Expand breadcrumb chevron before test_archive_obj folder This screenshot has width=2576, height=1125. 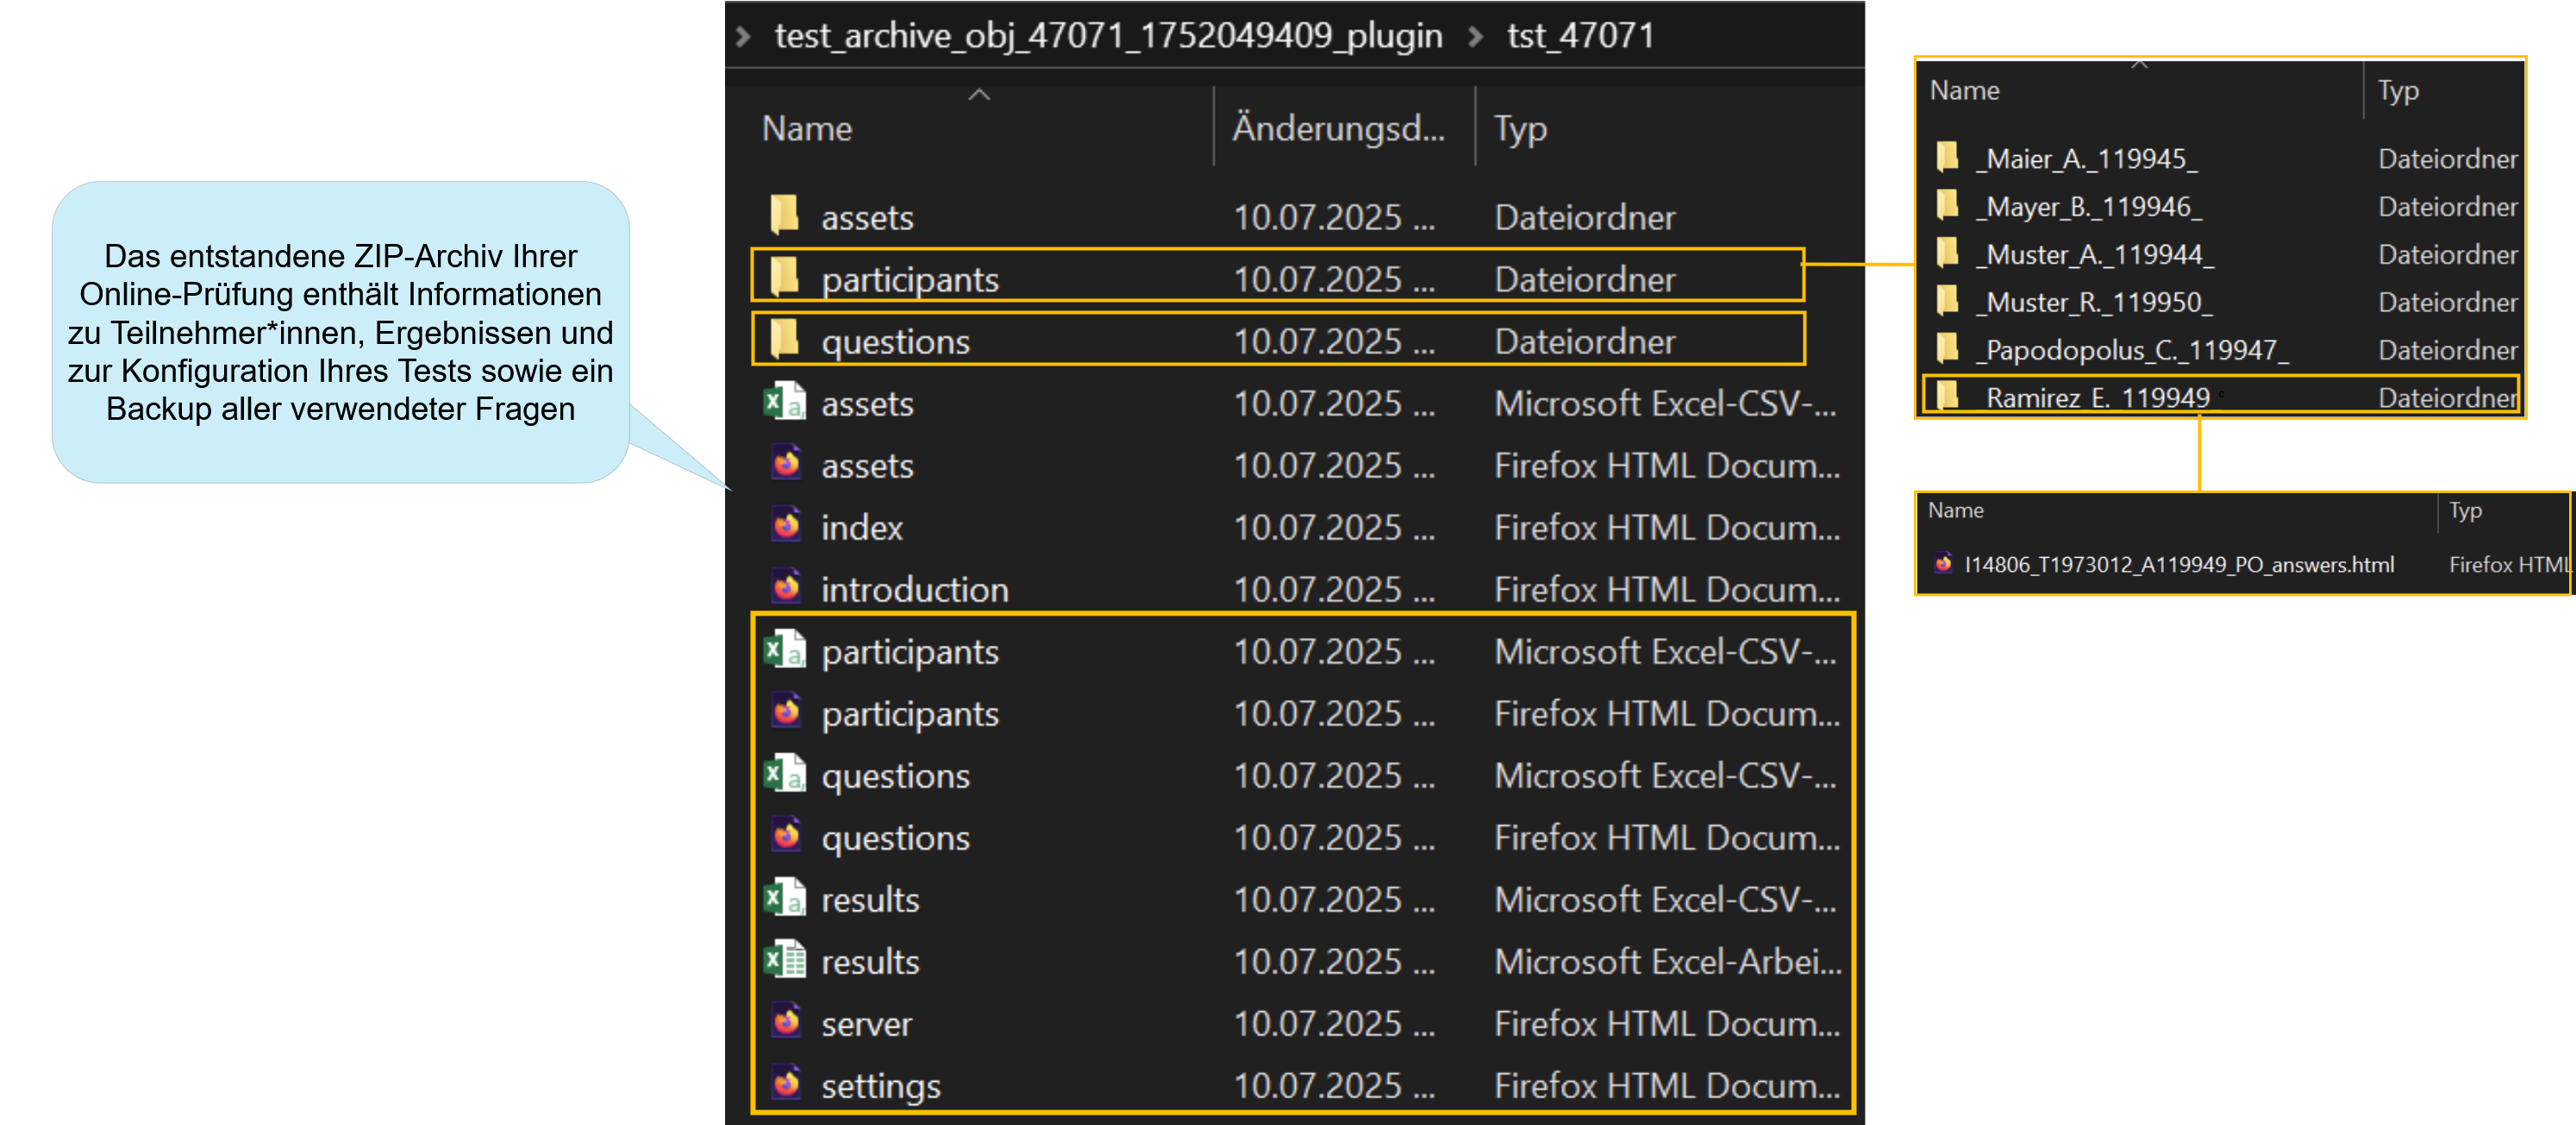(x=743, y=37)
